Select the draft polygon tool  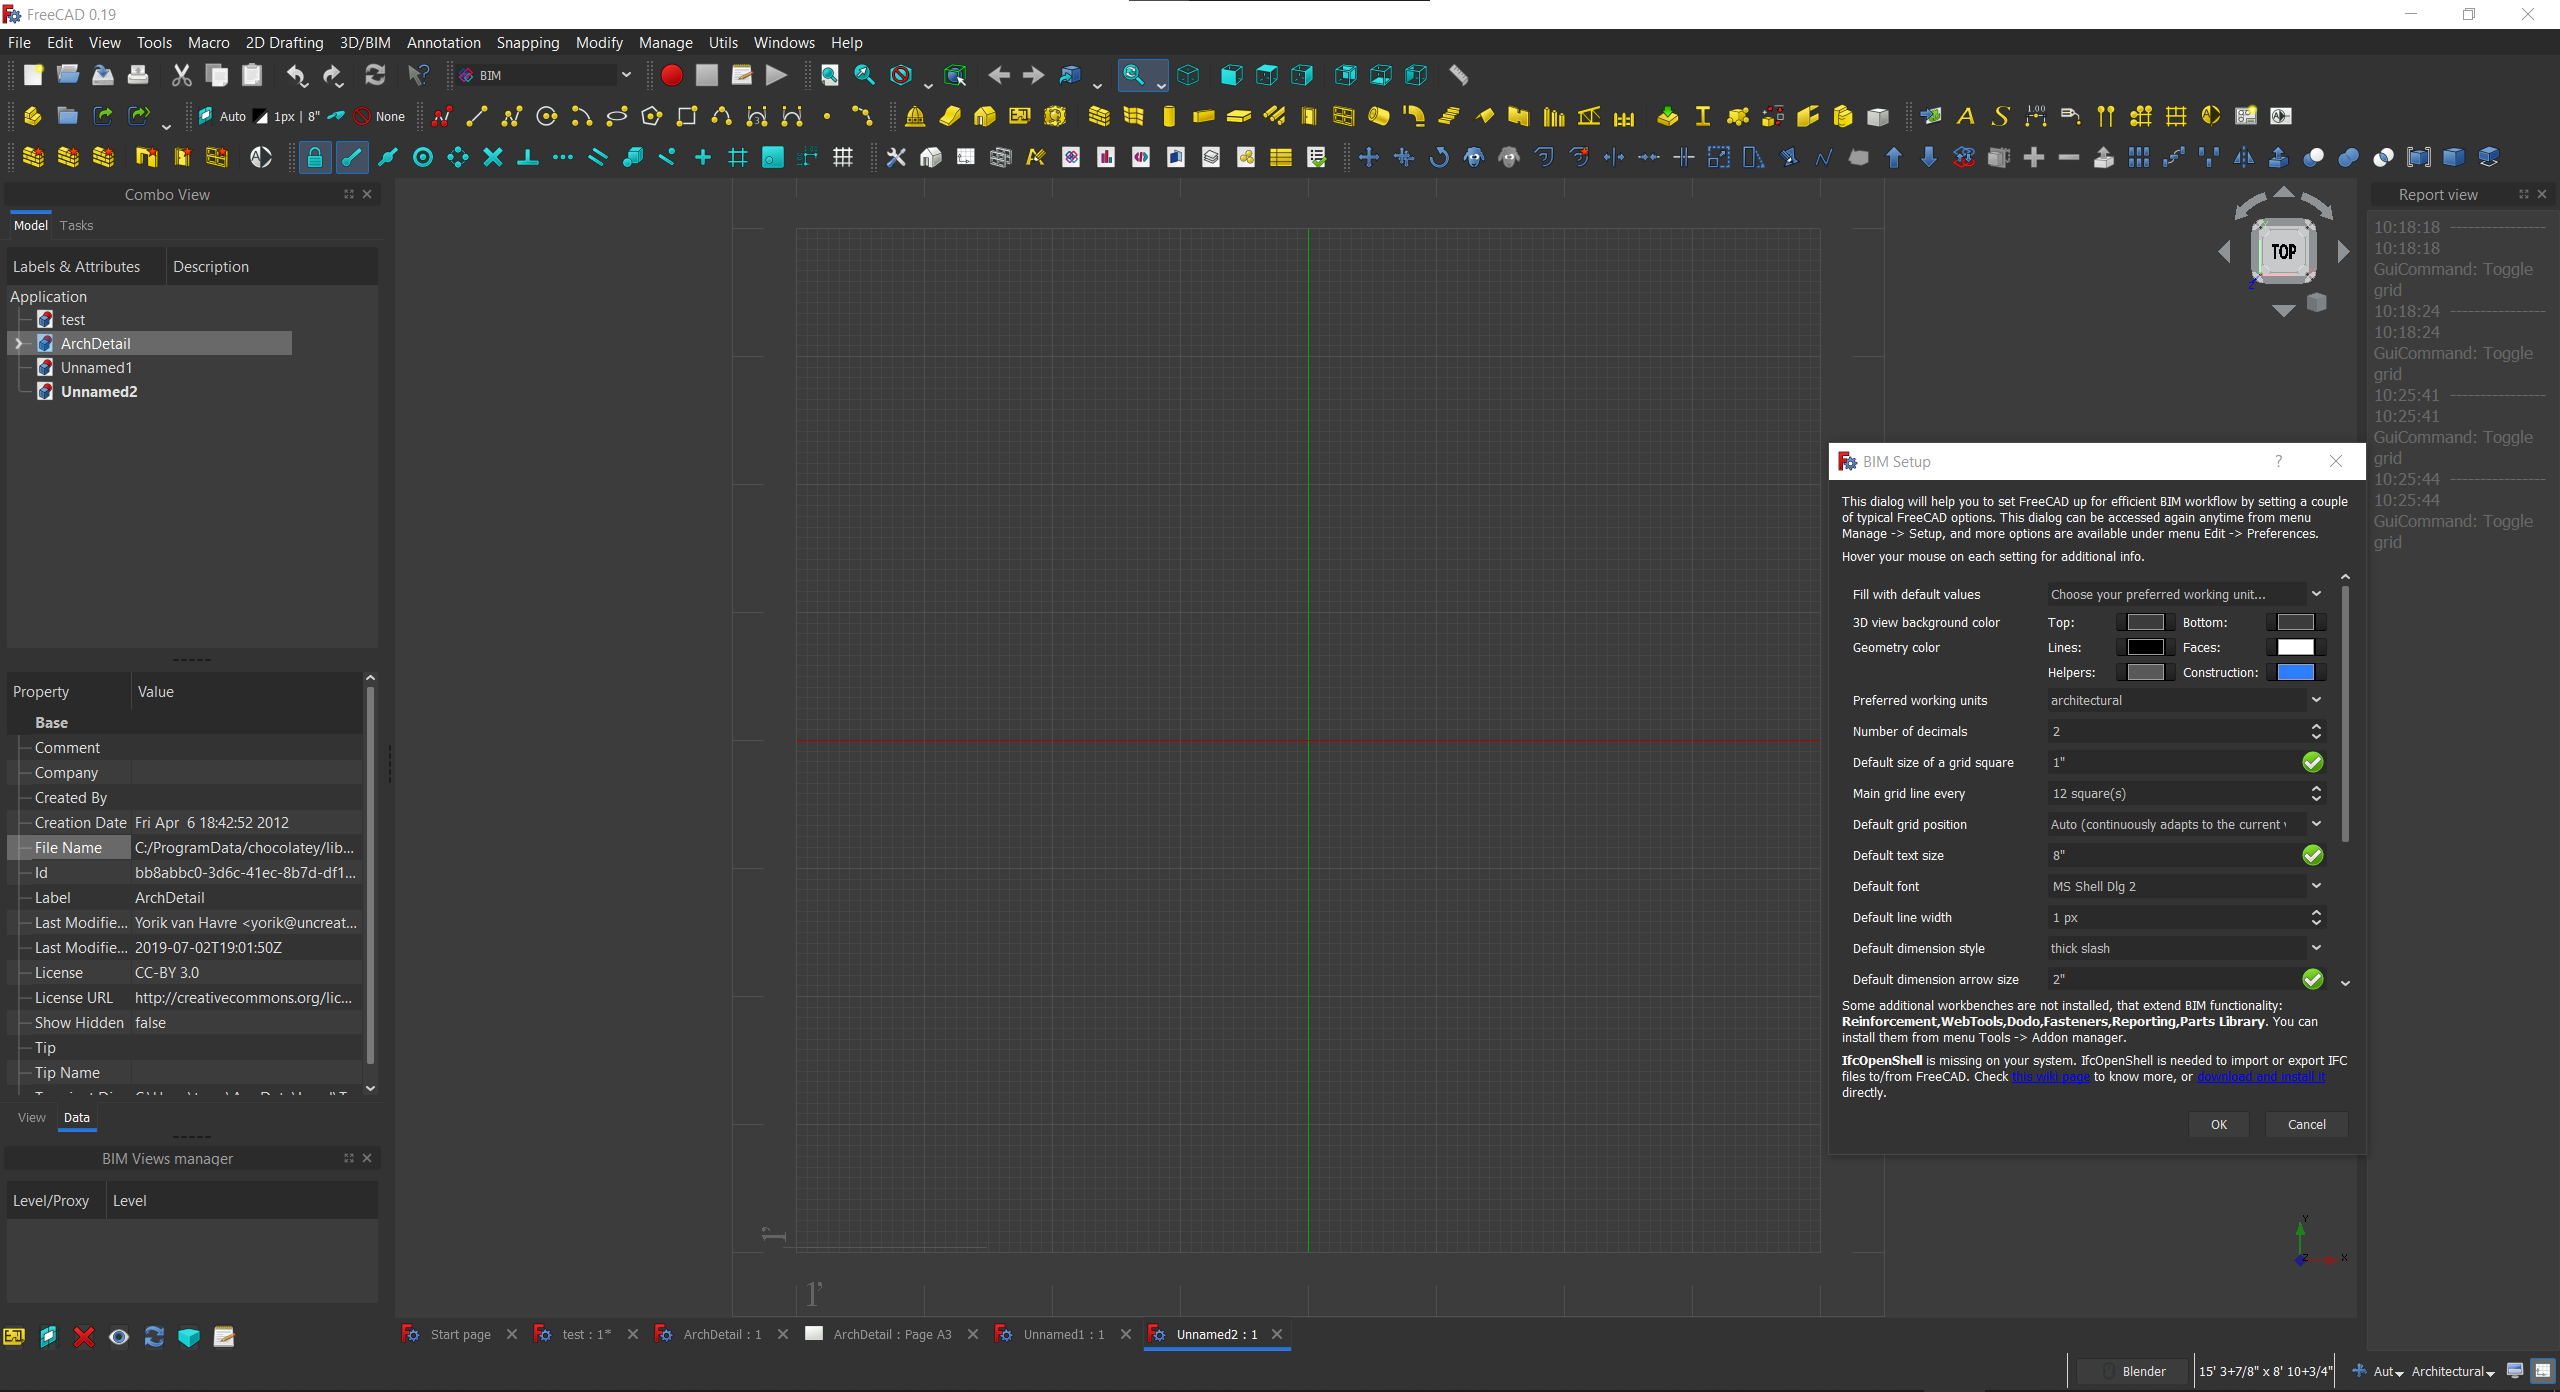point(651,116)
